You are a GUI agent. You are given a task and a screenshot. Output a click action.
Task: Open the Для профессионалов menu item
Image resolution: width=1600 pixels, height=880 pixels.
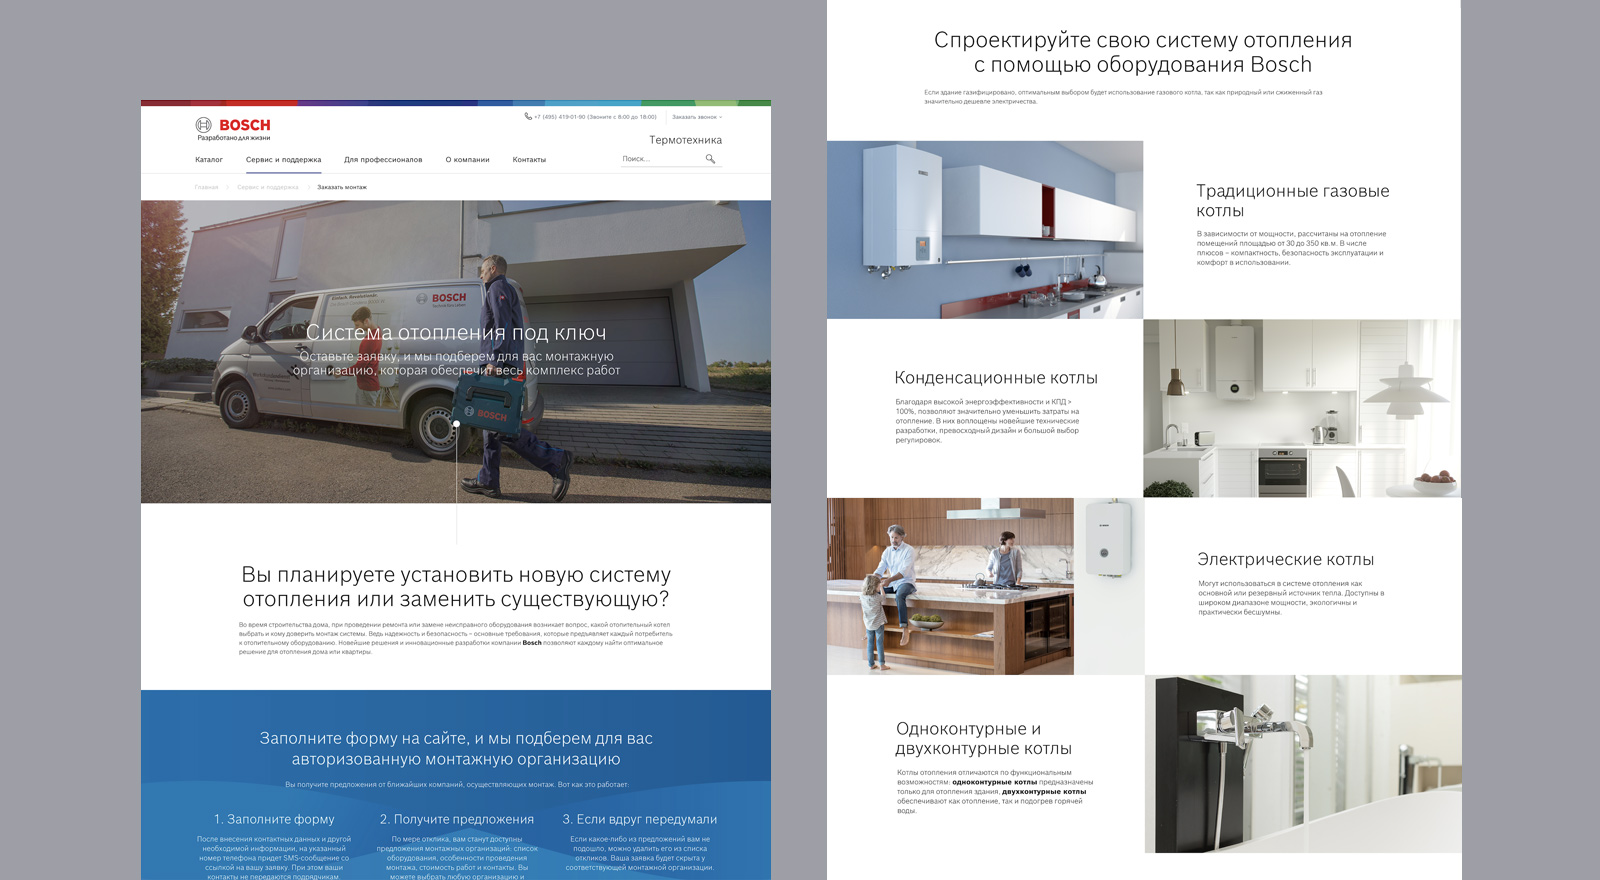(383, 160)
